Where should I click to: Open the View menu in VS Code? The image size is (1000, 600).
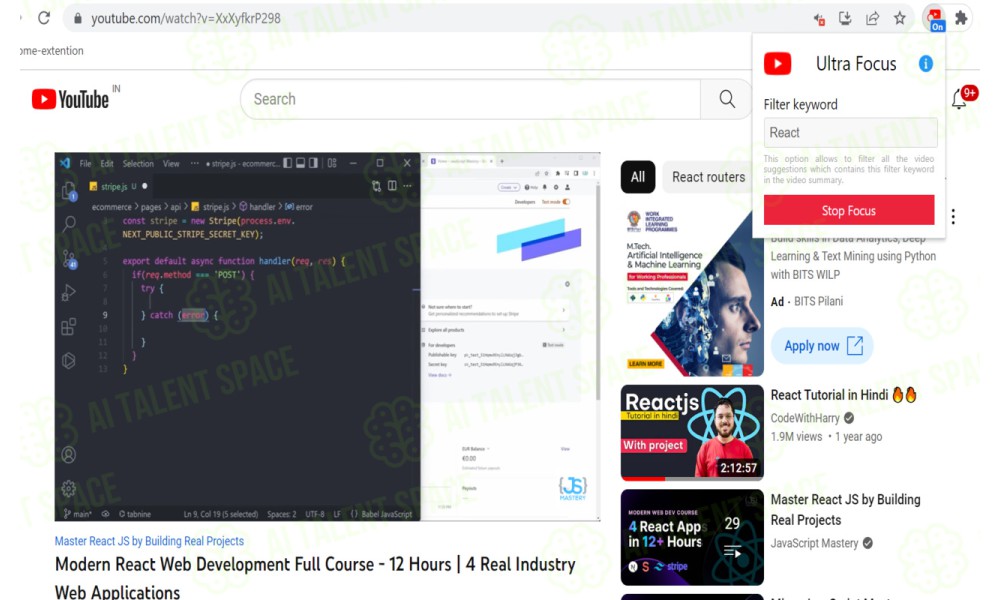[171, 164]
